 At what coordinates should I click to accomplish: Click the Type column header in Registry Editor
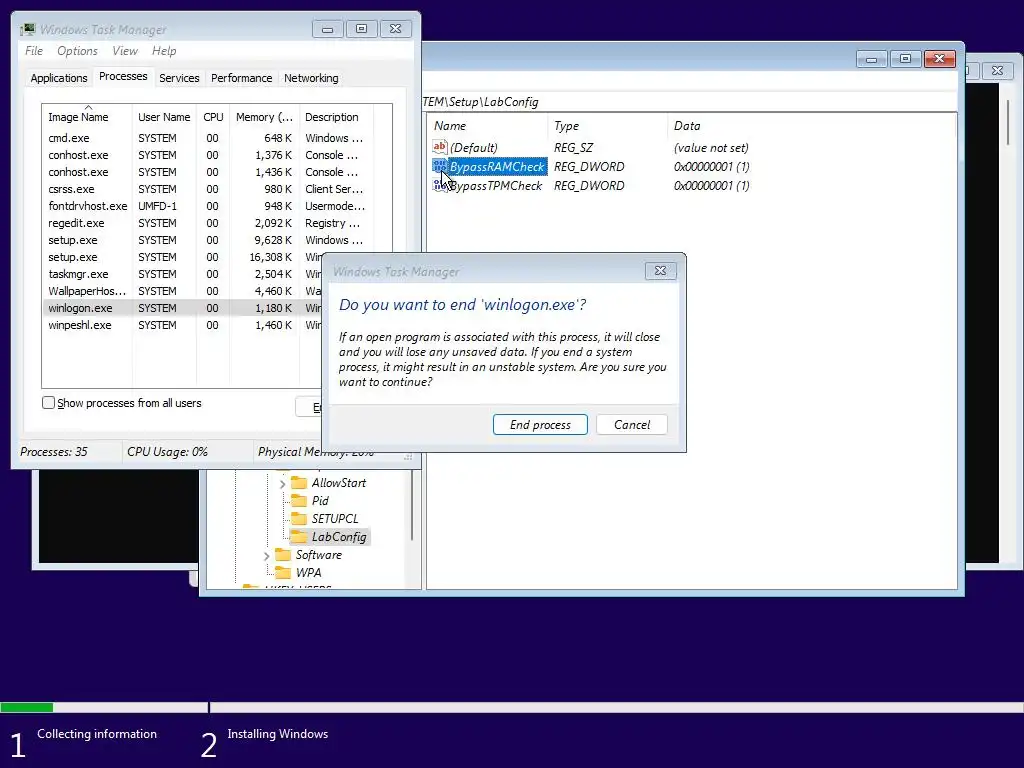(607, 125)
